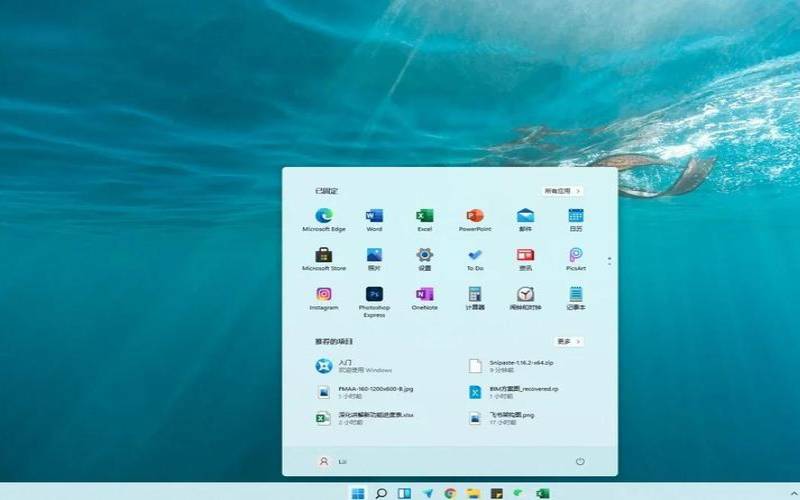Click More (更多) recommended items

568,341
